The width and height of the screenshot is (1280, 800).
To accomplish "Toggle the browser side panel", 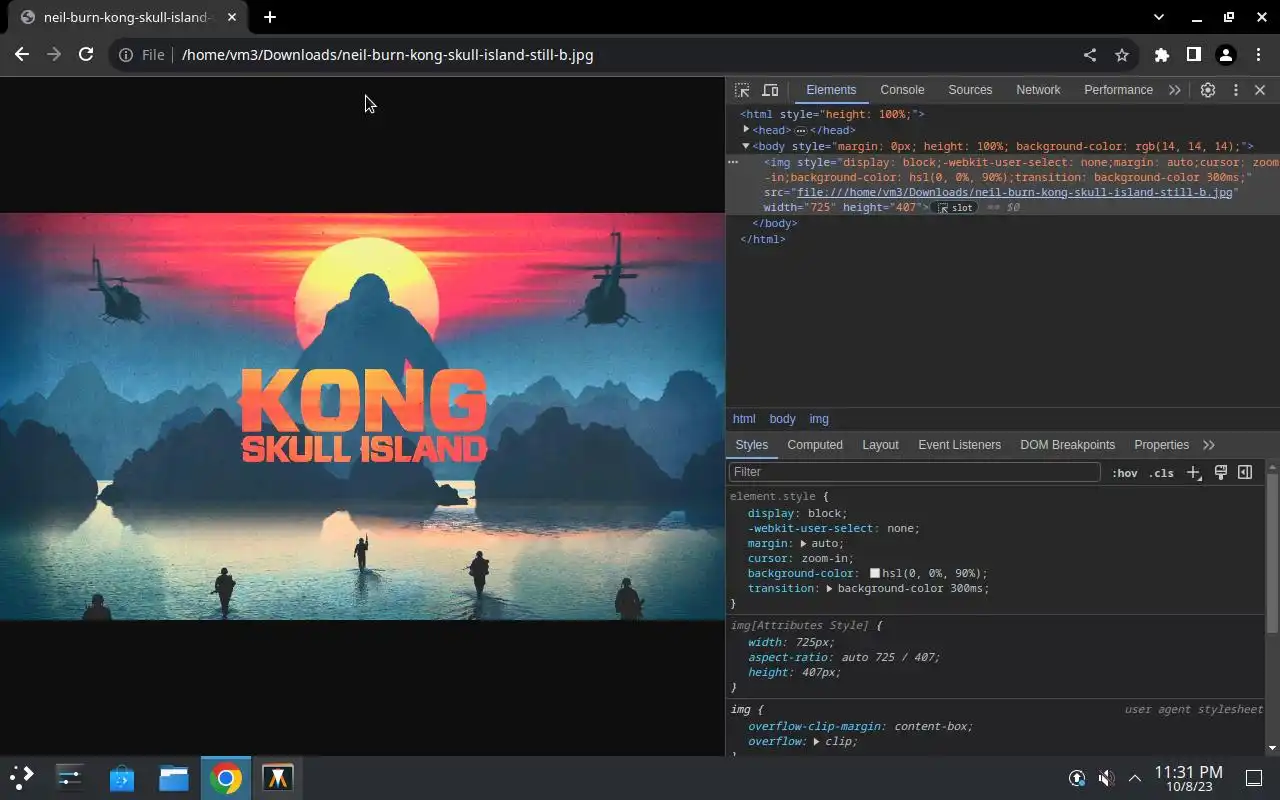I will (x=1193, y=55).
